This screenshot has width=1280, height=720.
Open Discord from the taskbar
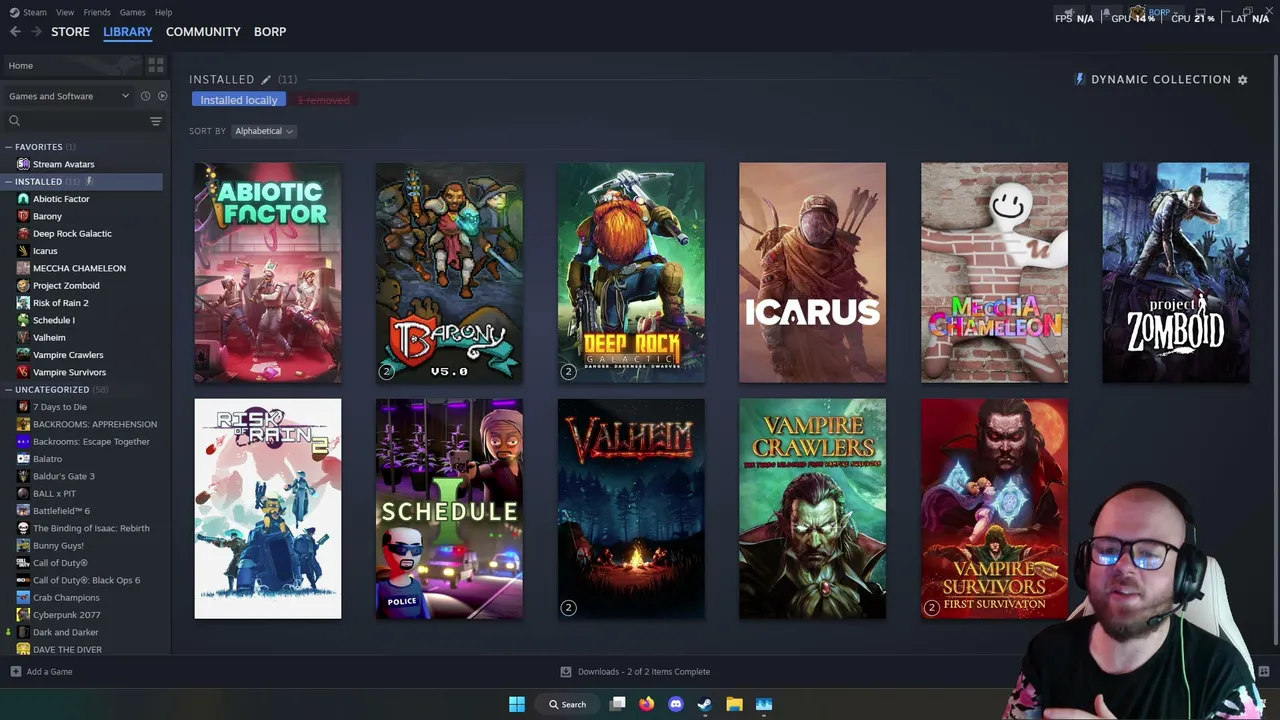(676, 704)
